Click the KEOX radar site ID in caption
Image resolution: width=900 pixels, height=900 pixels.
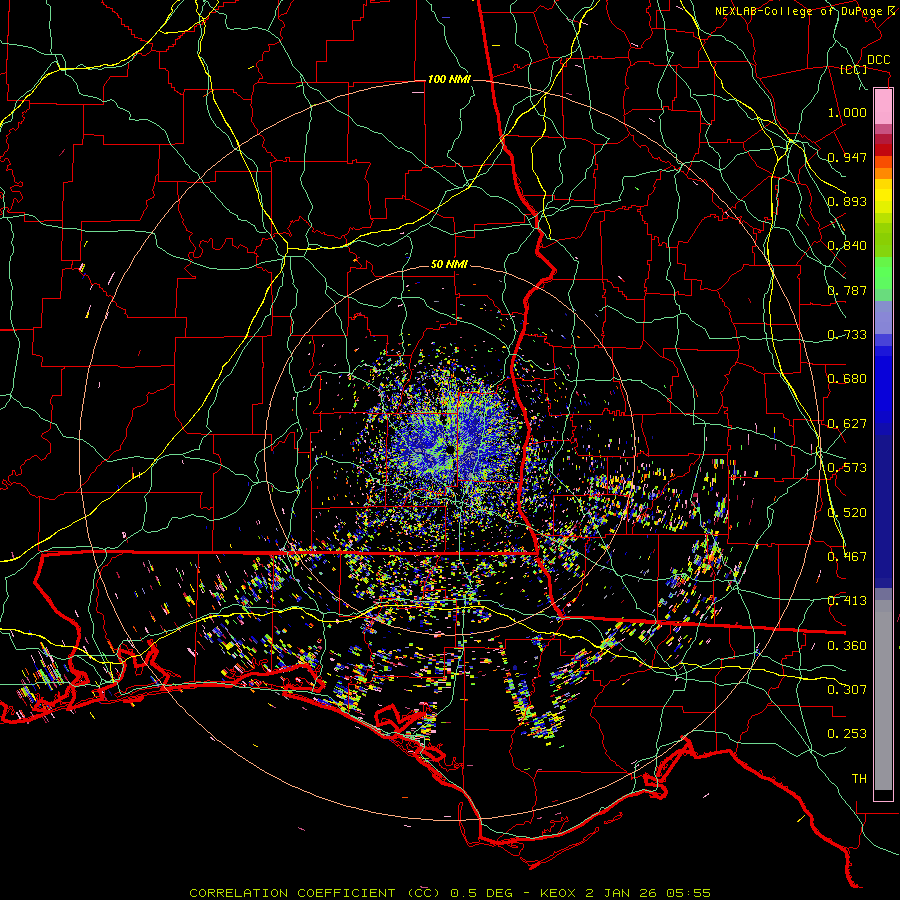pos(556,893)
